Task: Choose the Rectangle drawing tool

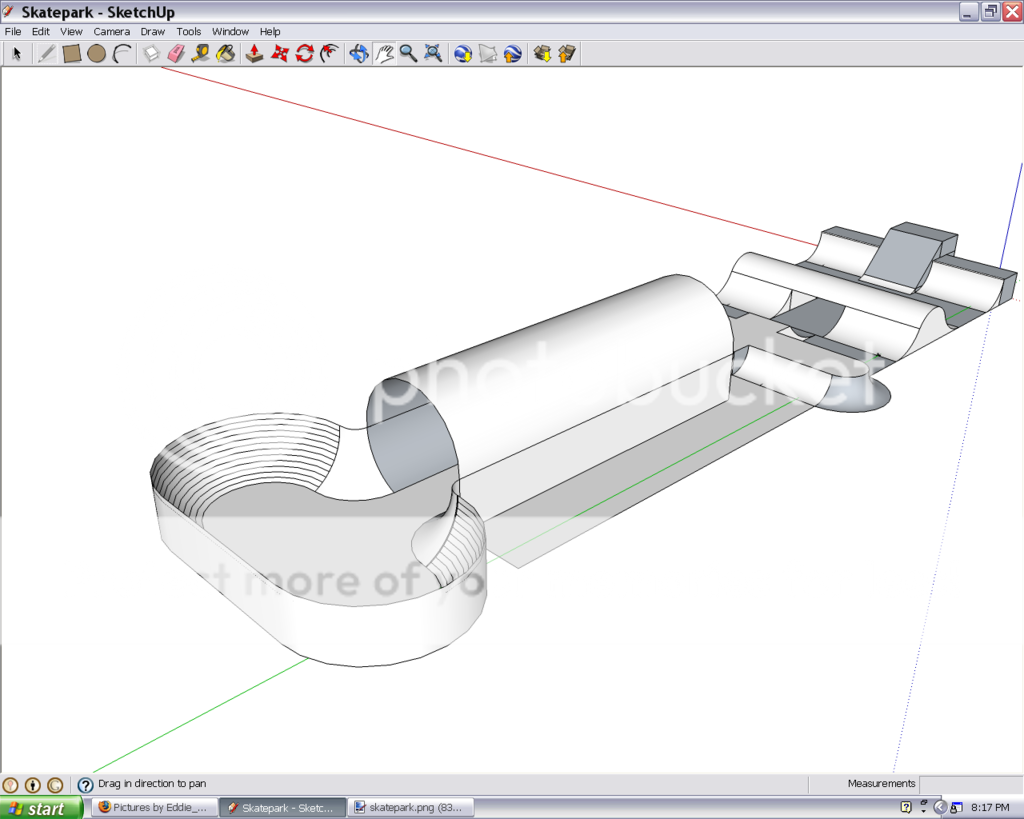Action: [71, 54]
